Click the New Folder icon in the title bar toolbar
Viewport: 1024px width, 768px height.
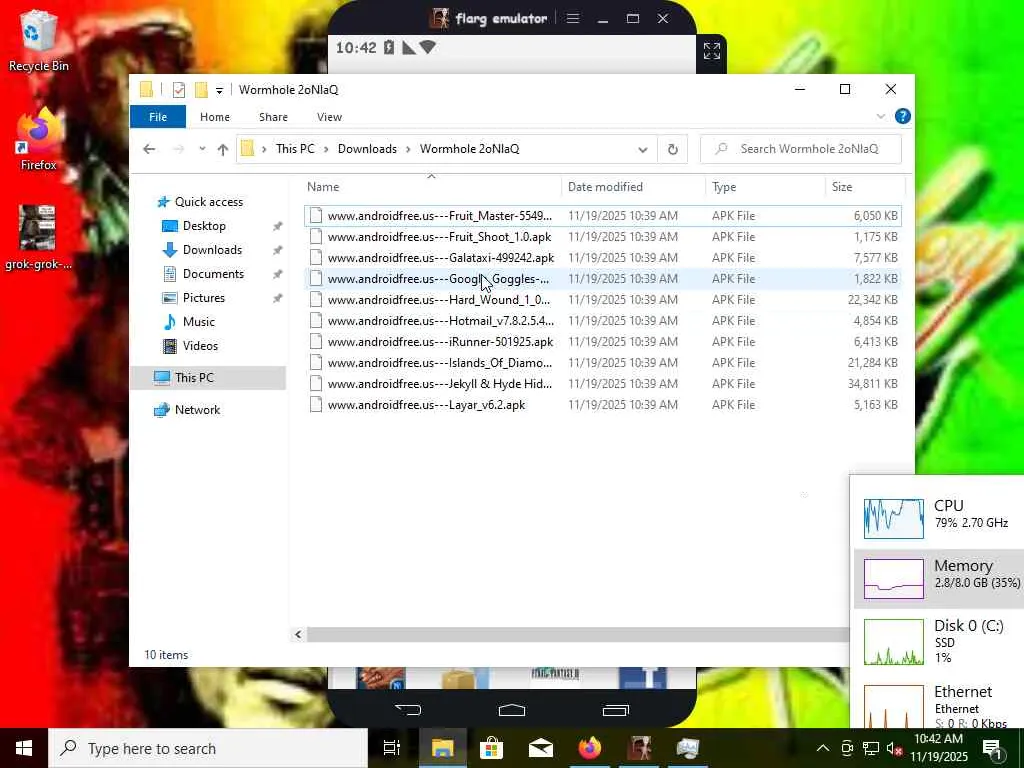(x=201, y=89)
